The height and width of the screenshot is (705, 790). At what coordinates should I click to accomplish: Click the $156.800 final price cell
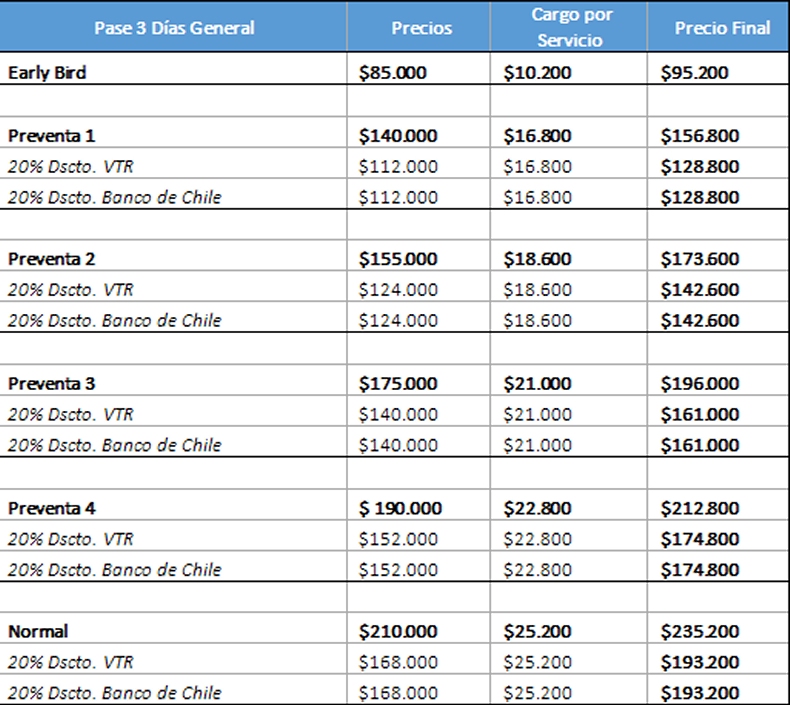point(699,135)
